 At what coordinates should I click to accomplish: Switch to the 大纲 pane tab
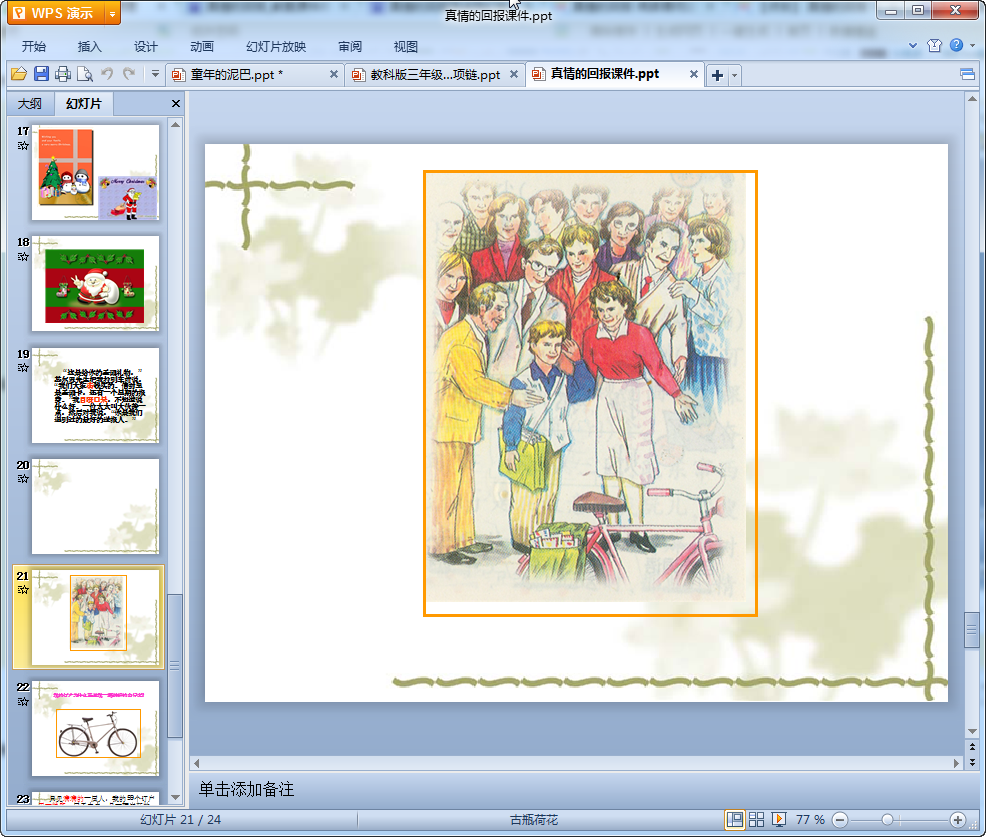click(30, 104)
